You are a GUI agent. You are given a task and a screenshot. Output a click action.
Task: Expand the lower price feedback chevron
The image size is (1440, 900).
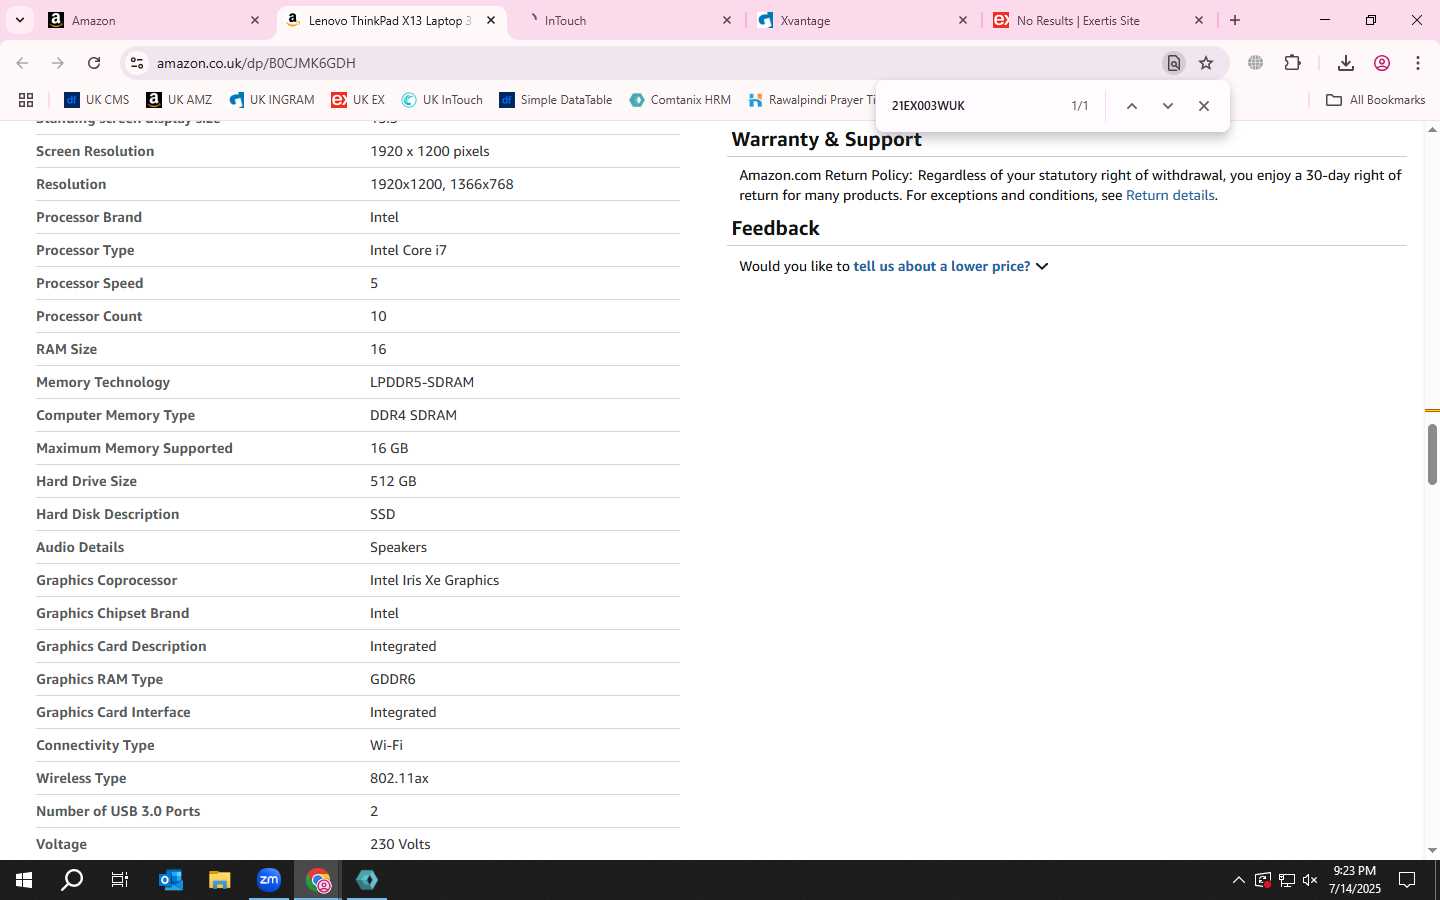[1042, 266]
